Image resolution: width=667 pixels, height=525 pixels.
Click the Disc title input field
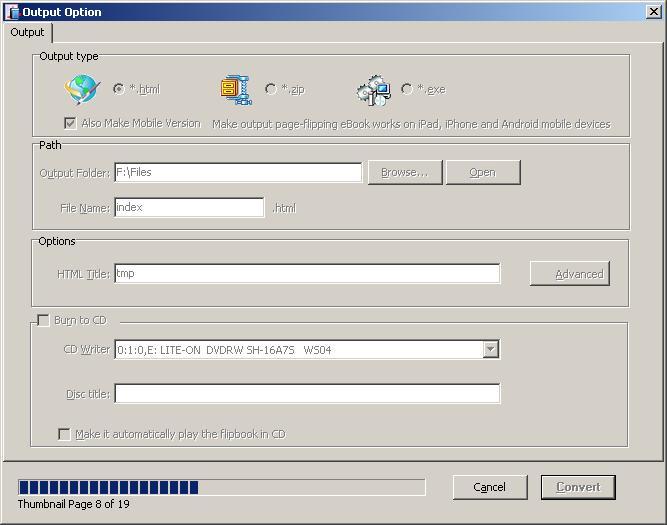click(x=307, y=394)
